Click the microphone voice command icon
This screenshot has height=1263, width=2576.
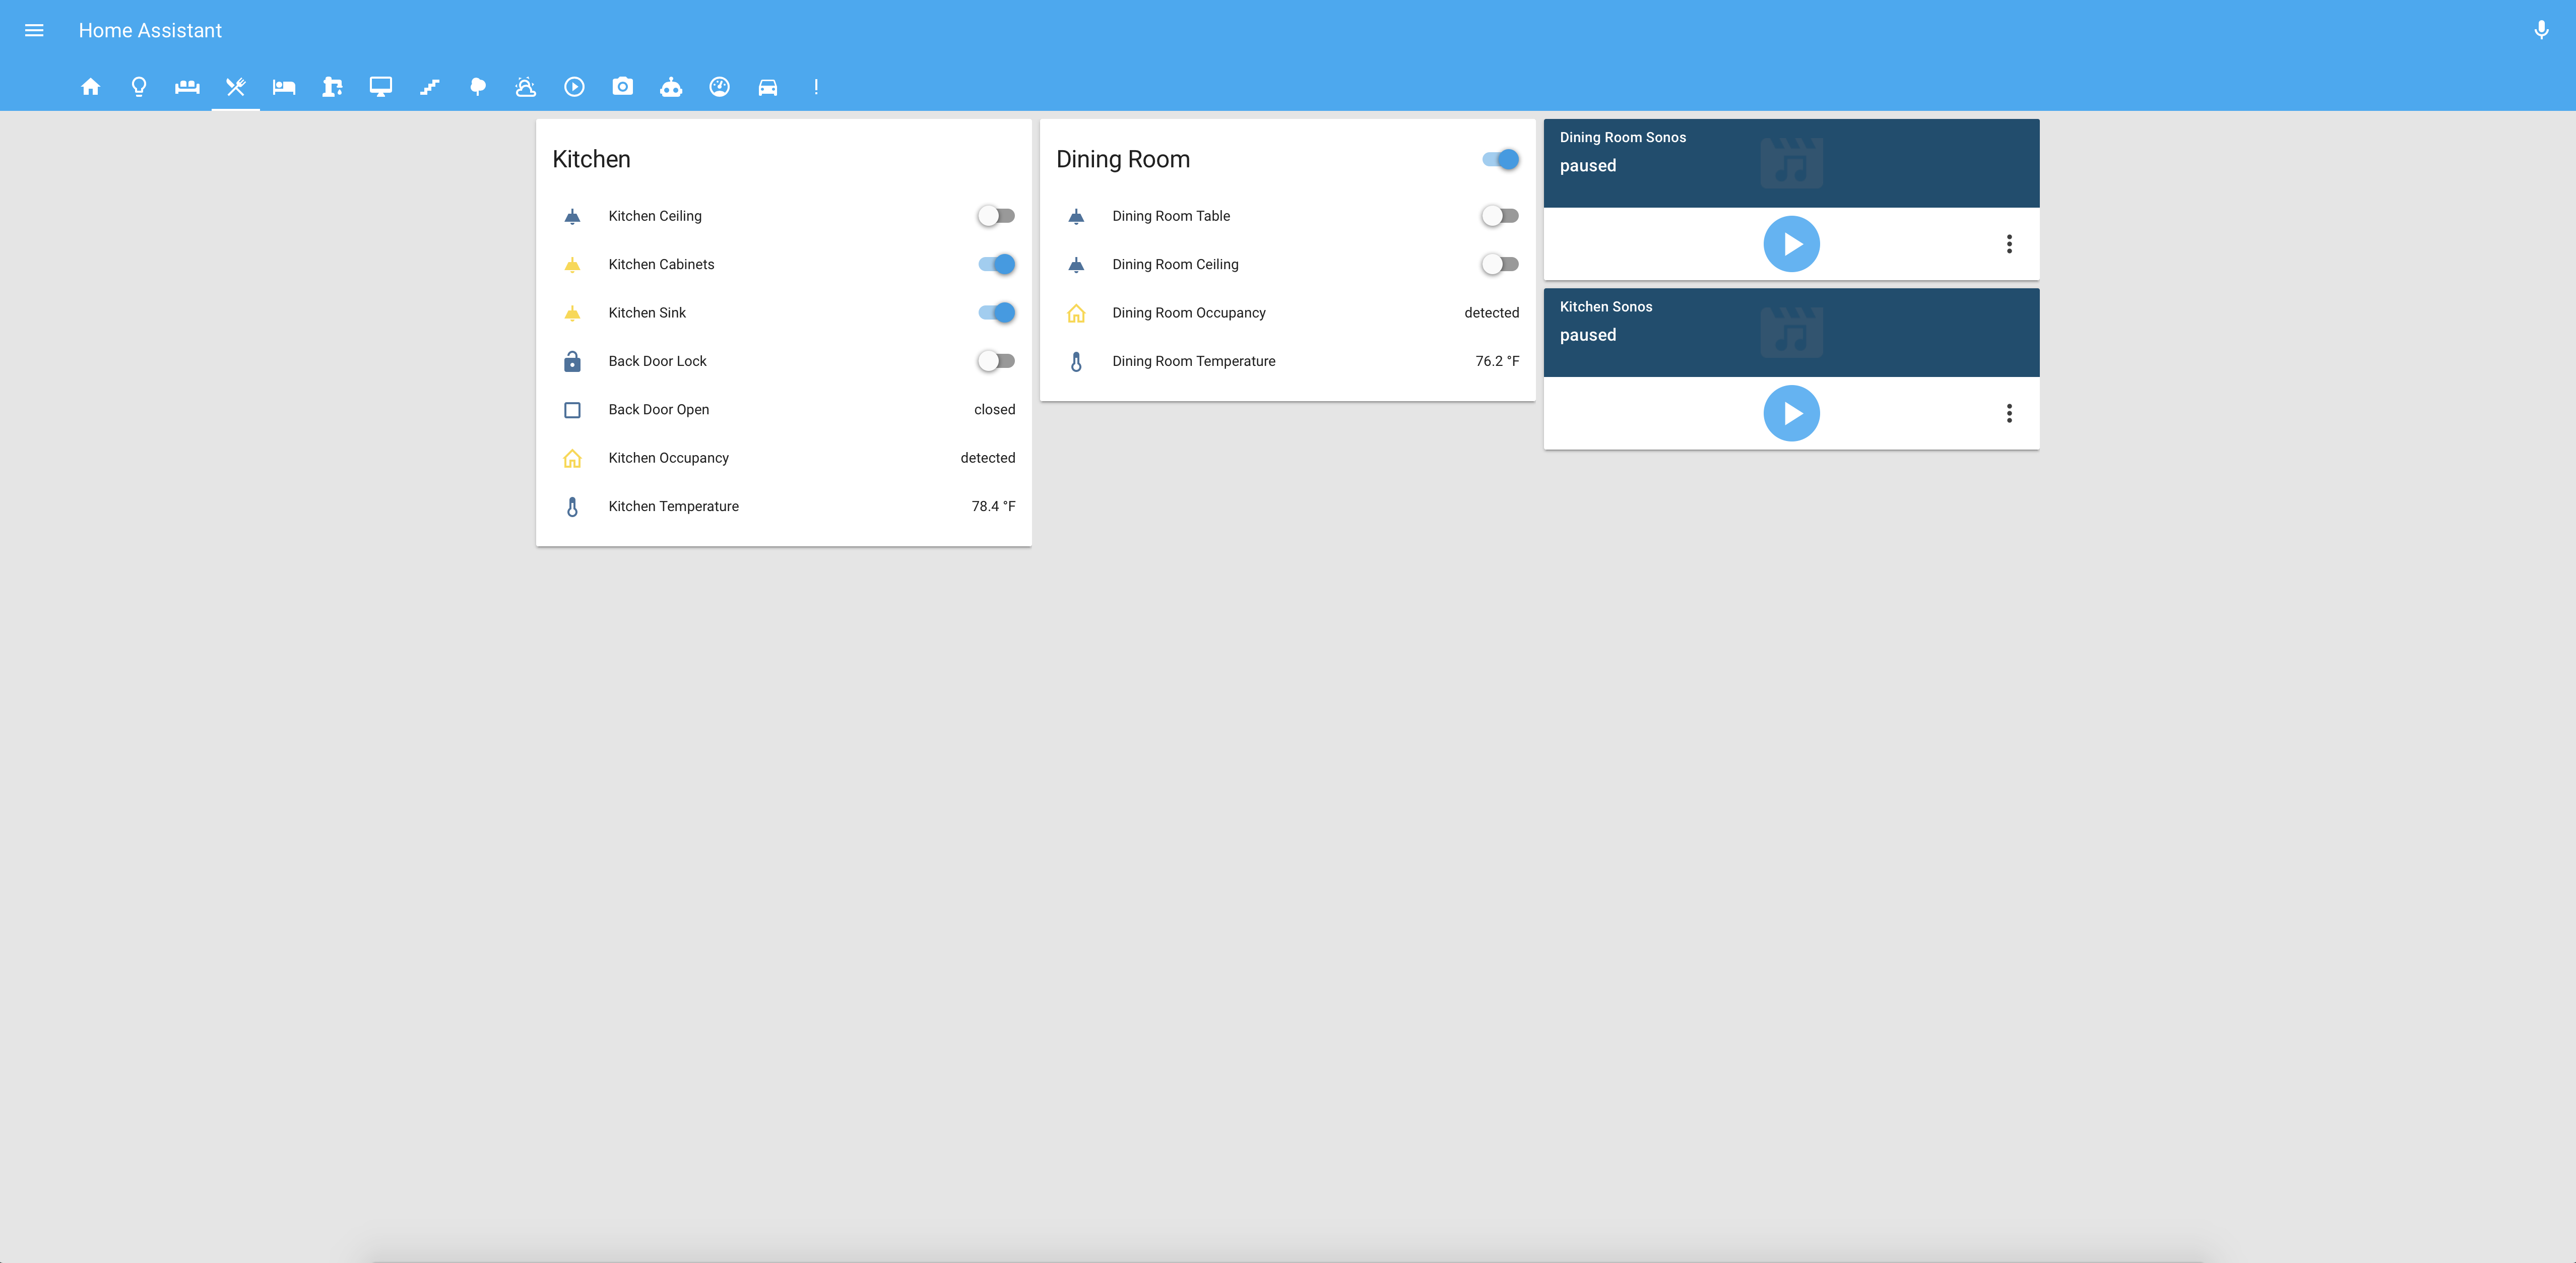click(2541, 30)
